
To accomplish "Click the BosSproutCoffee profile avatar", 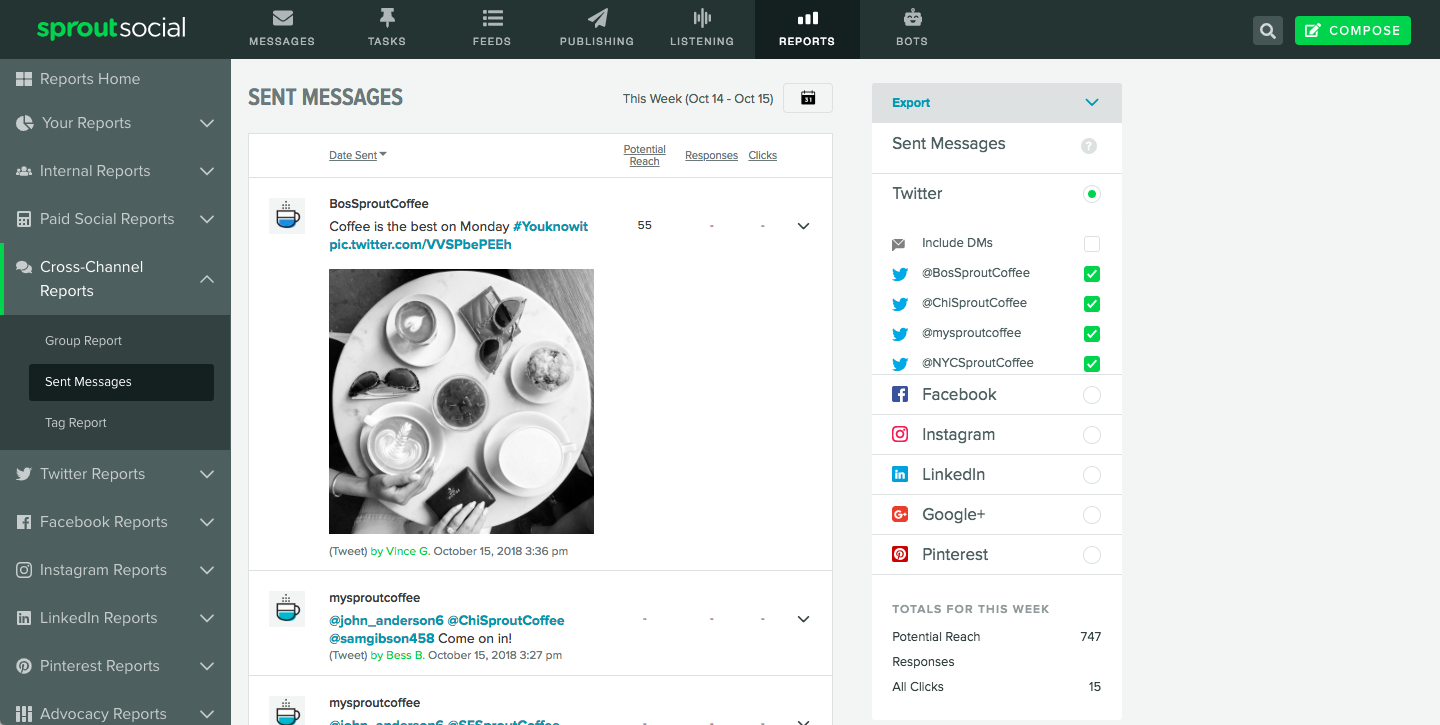I will (287, 216).
